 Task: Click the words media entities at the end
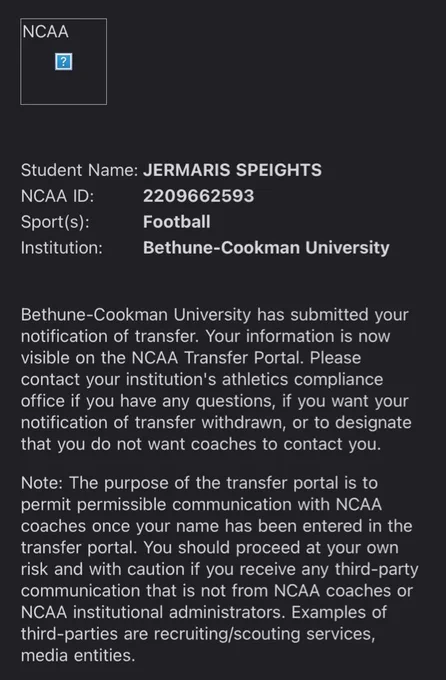78,655
